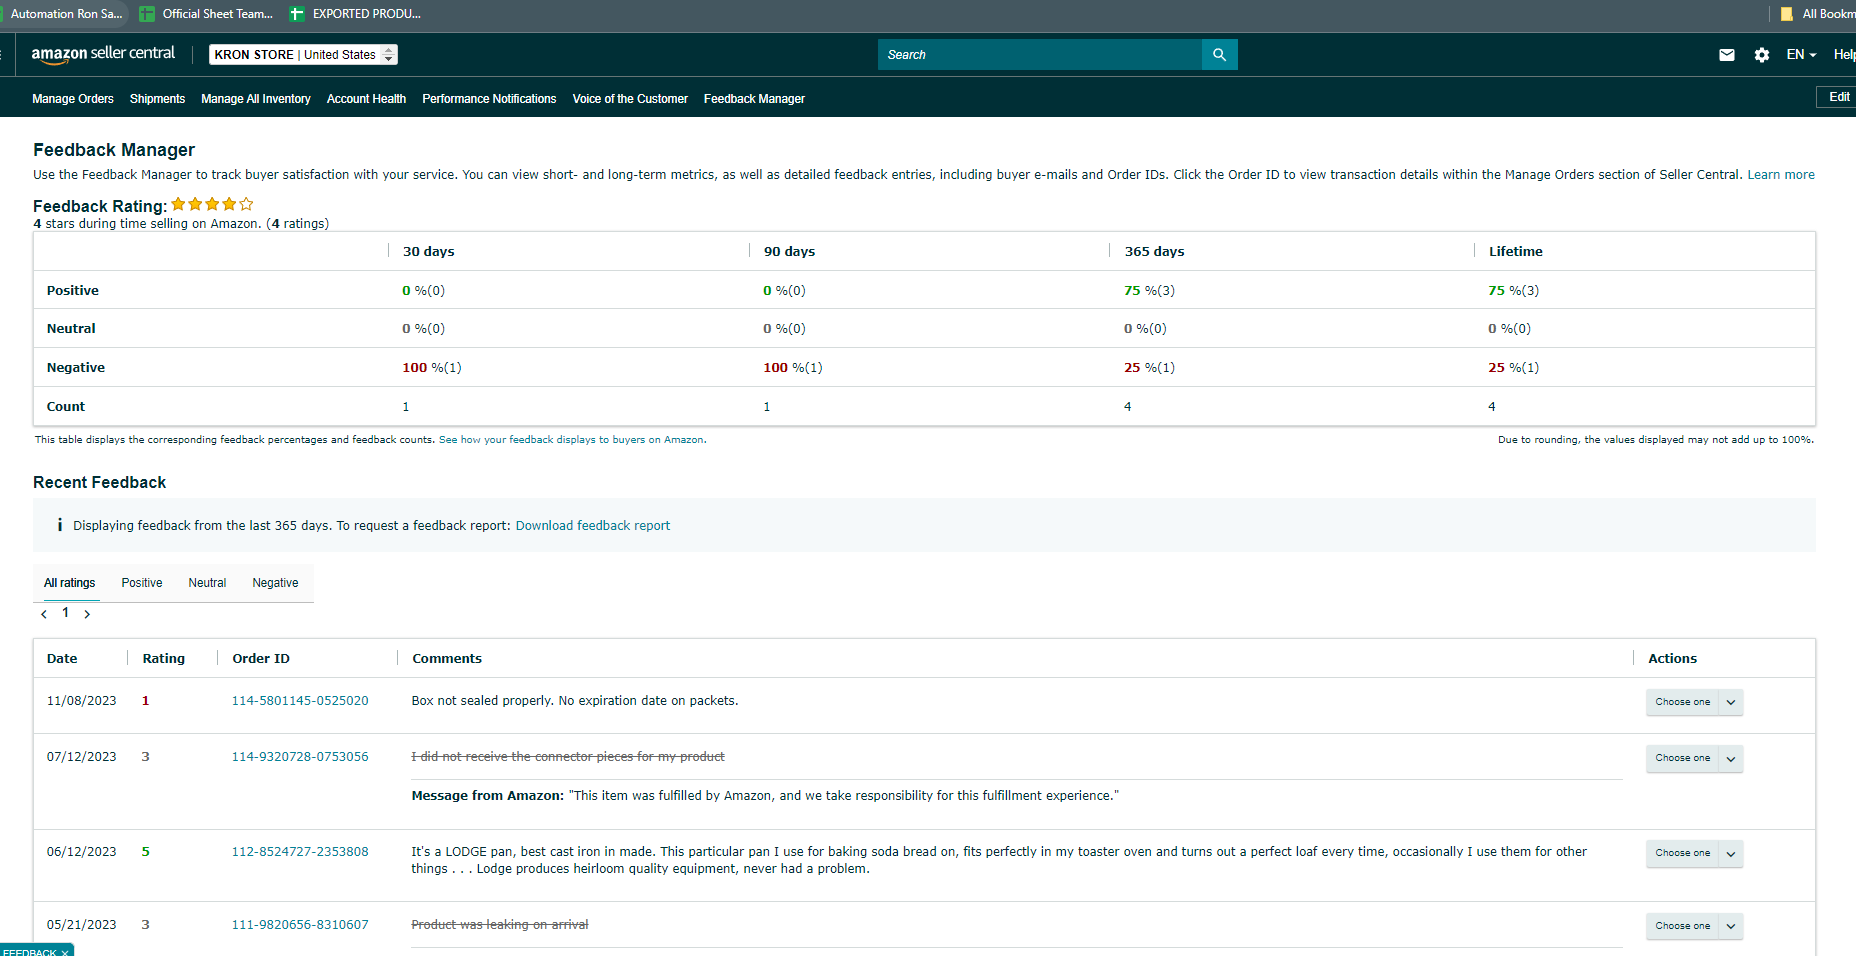Open order 114-5801145-0525020 link
The height and width of the screenshot is (956, 1856).
point(300,701)
